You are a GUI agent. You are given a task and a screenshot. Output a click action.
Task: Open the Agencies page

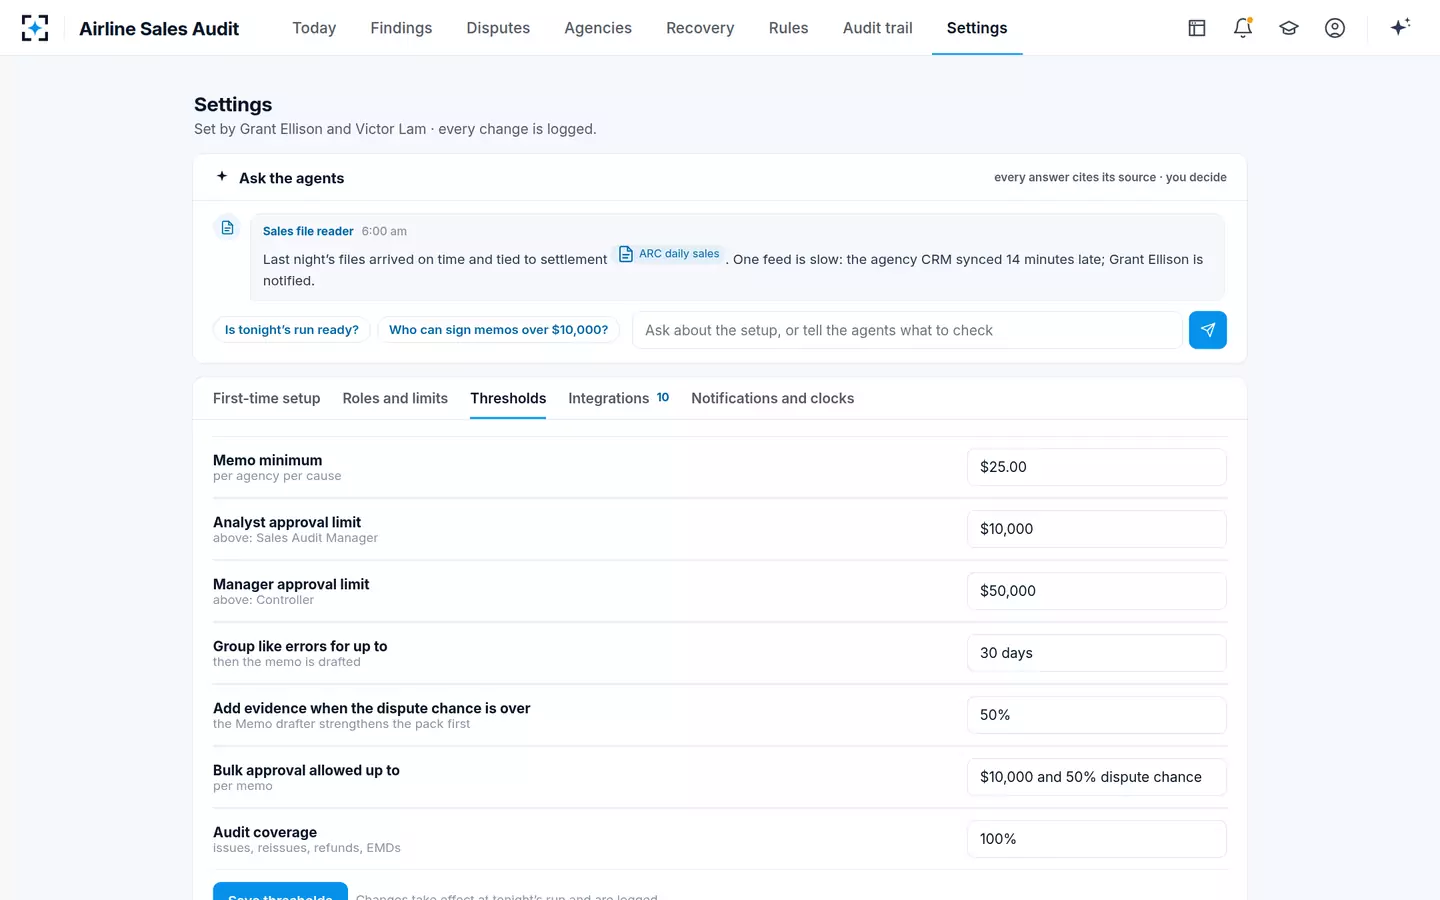[x=598, y=28]
